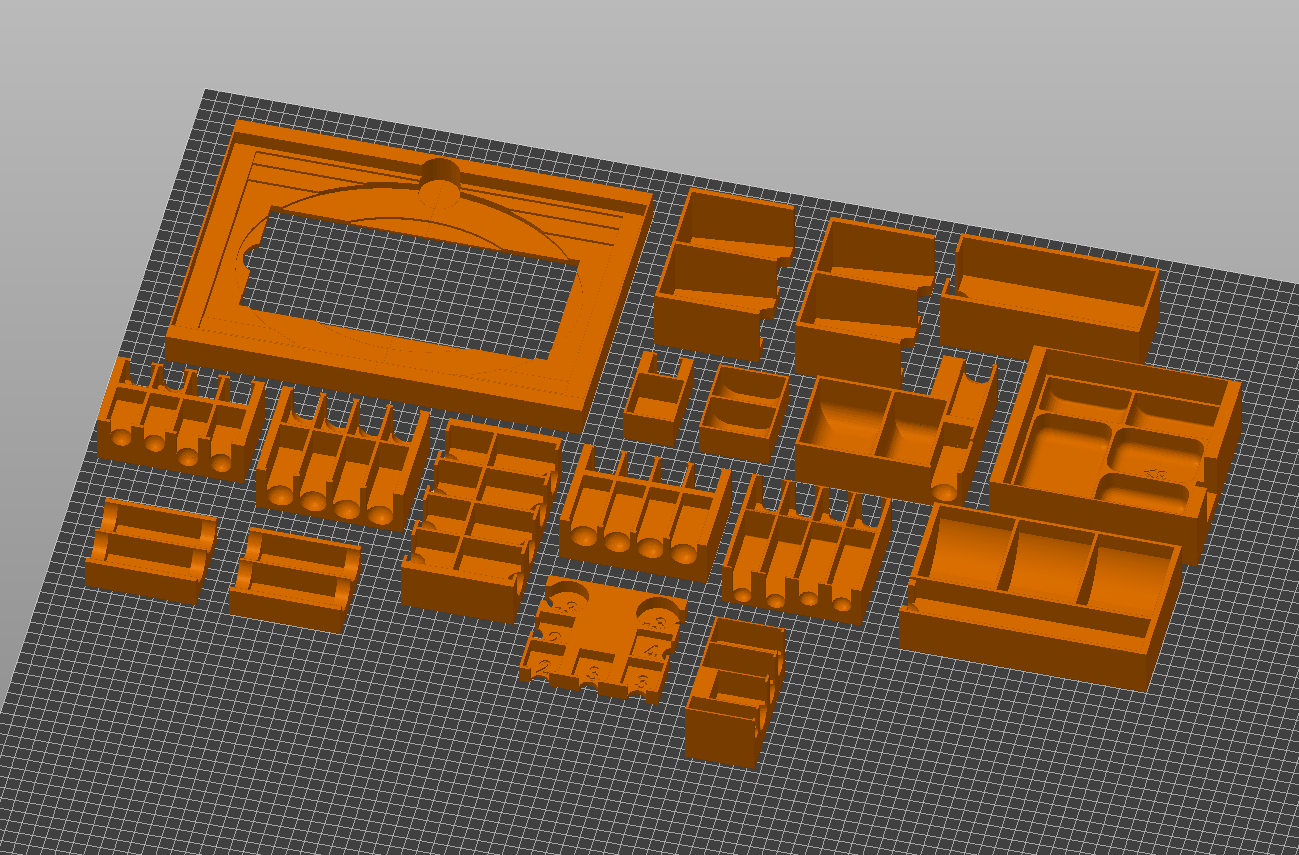Select the diagonal-divider box between two other boxes
This screenshot has width=1299, height=855.
[865, 300]
